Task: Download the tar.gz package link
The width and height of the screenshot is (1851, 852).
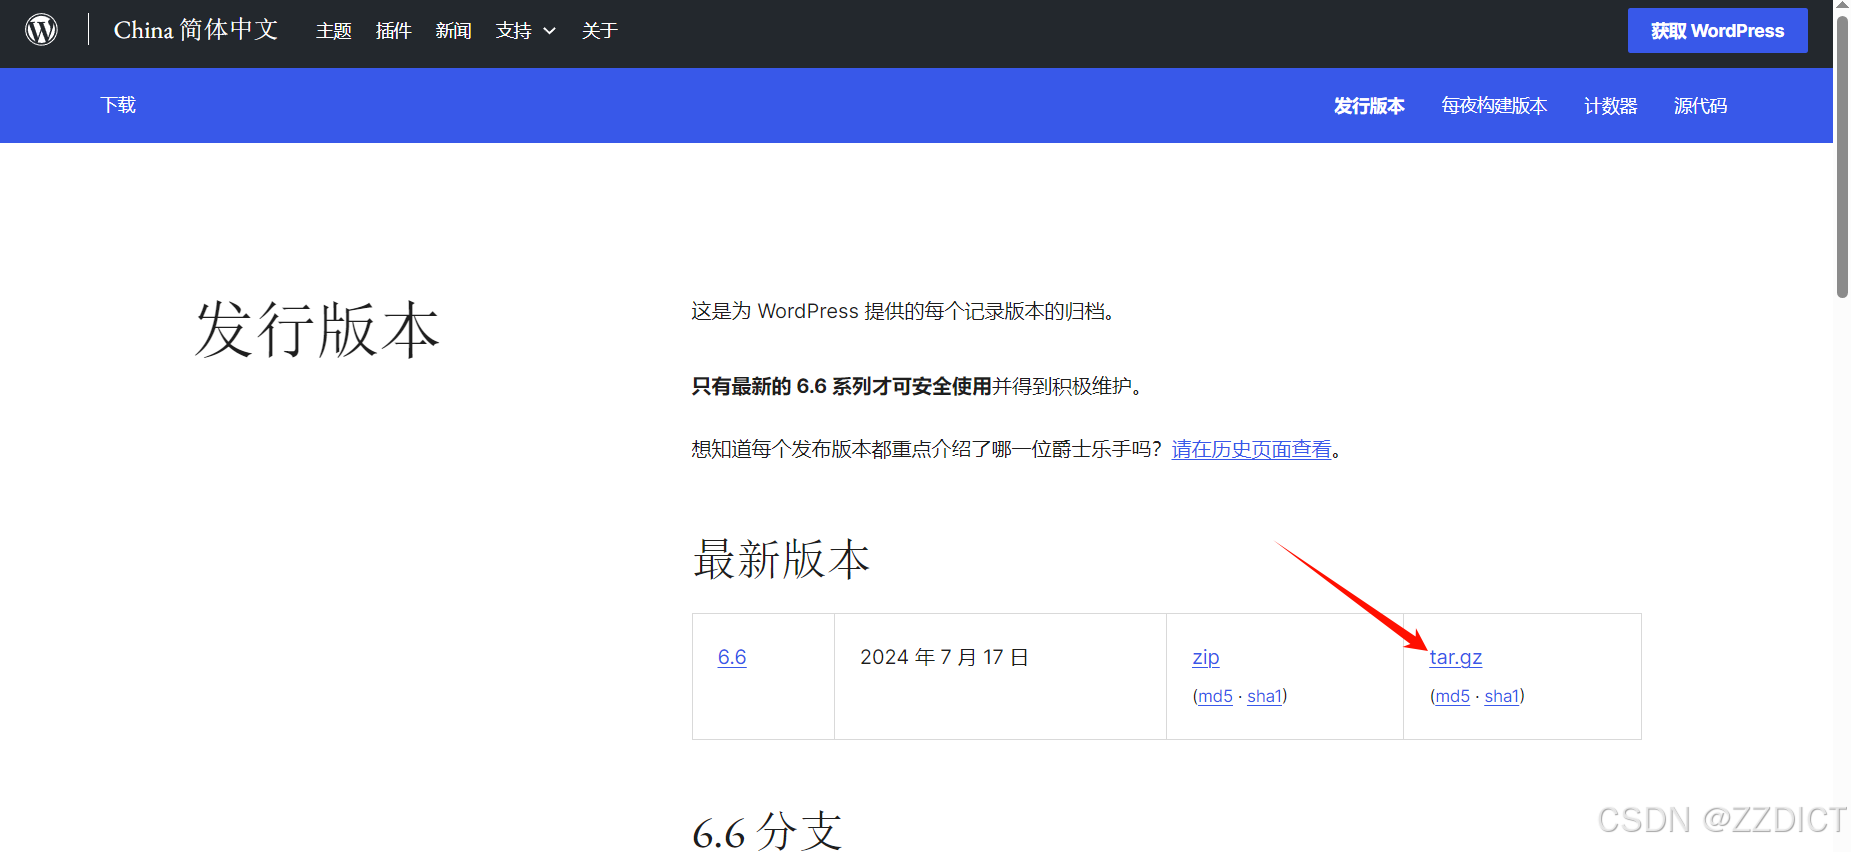Action: click(1456, 657)
